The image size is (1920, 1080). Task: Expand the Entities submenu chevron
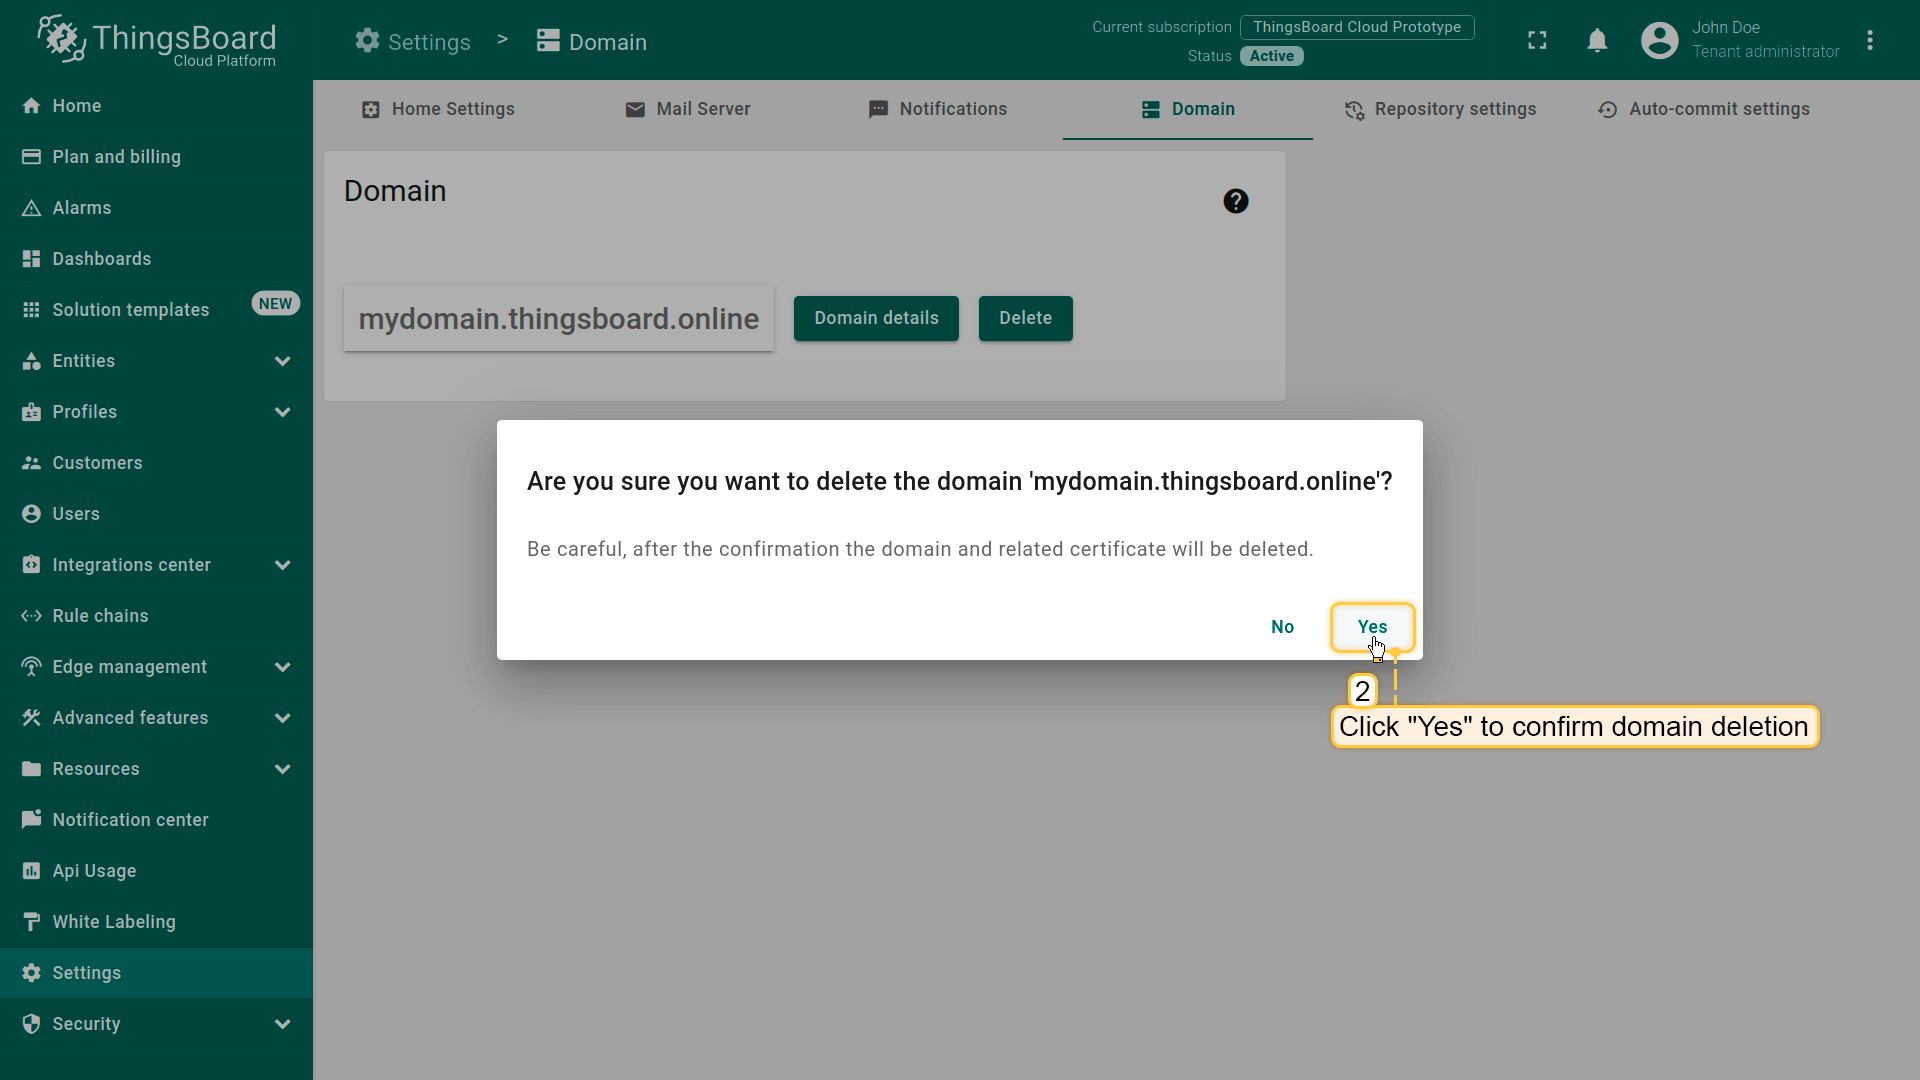pyautogui.click(x=283, y=361)
